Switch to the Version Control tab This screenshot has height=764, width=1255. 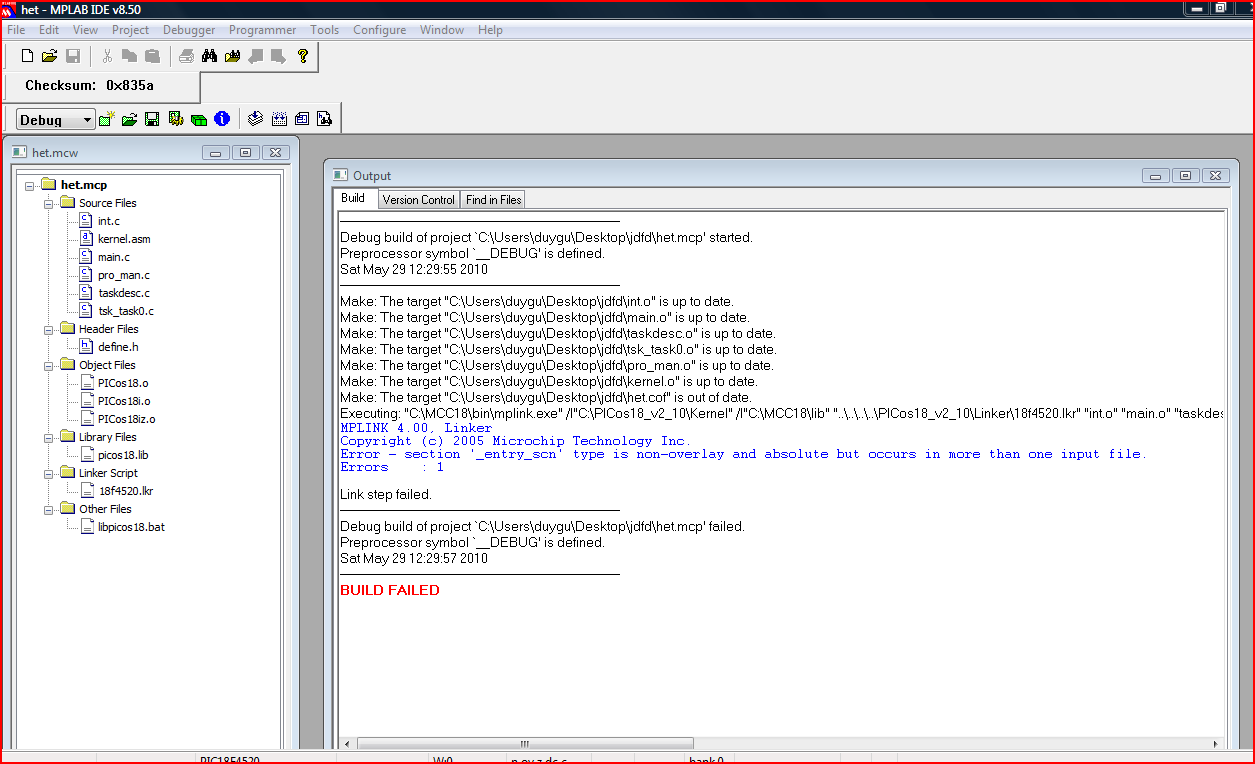pyautogui.click(x=419, y=200)
